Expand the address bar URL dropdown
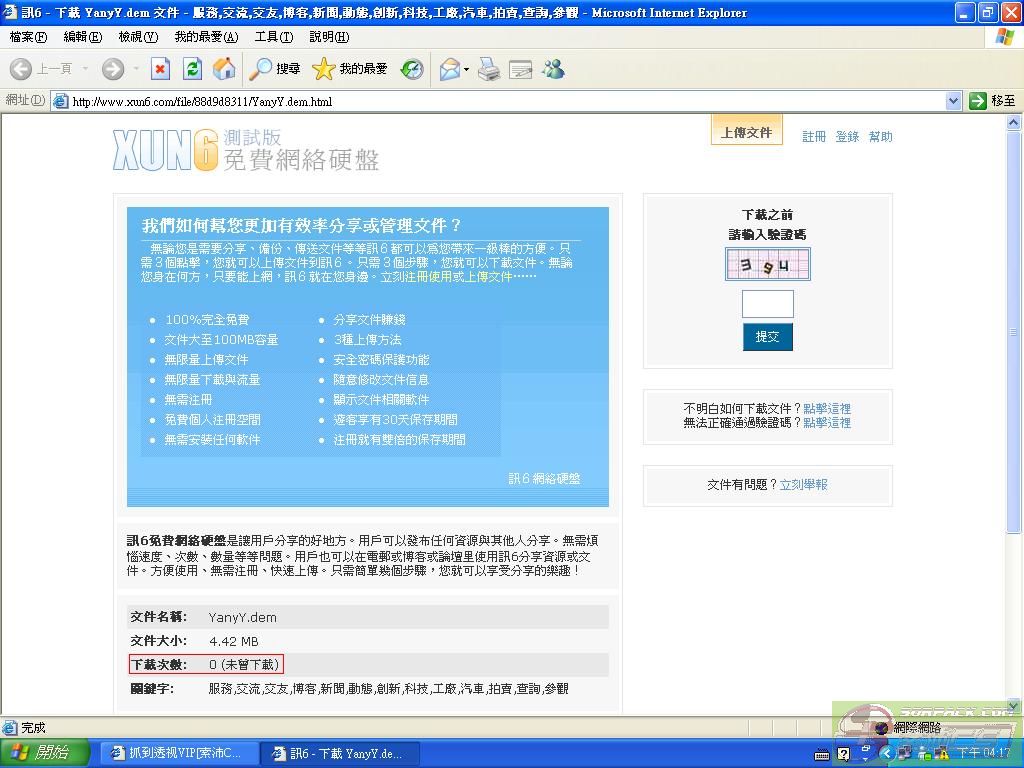The height and width of the screenshot is (768, 1024). point(953,101)
